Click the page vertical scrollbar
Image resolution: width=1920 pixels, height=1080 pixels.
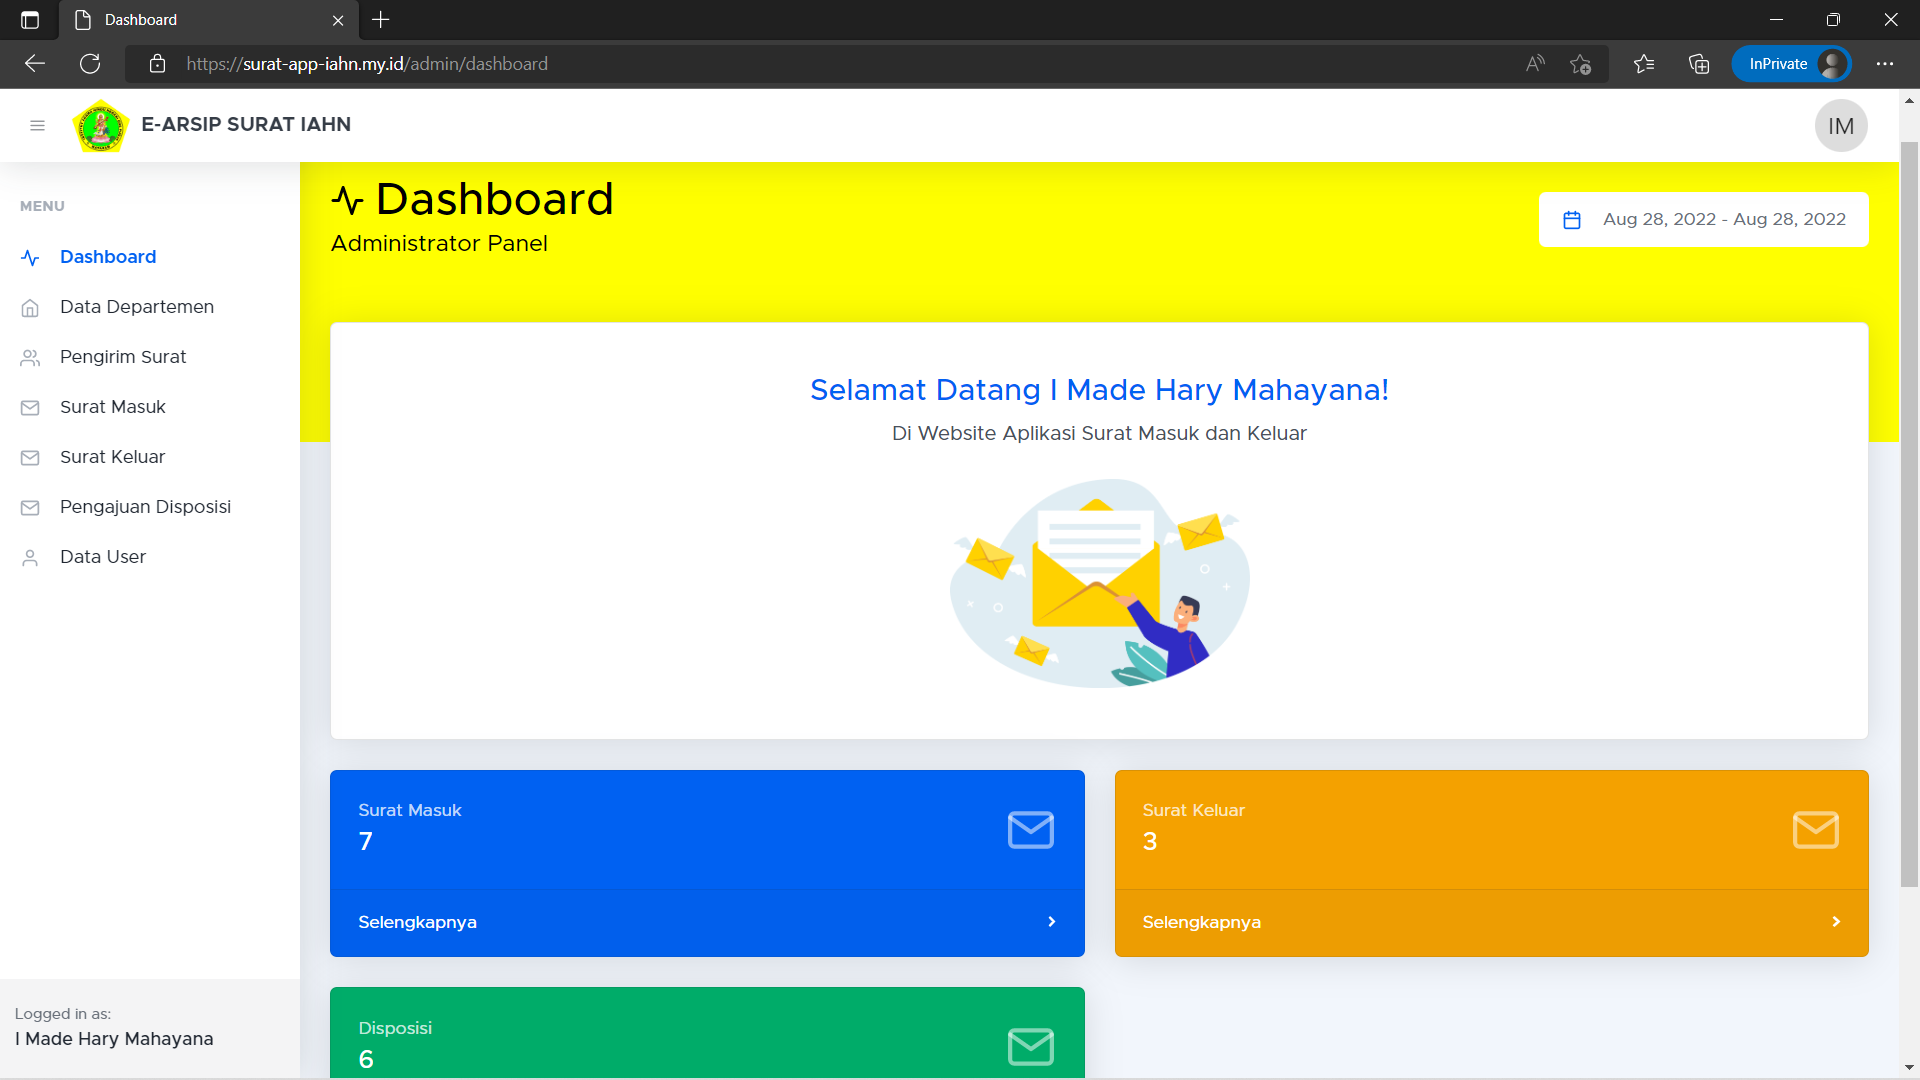[1909, 500]
